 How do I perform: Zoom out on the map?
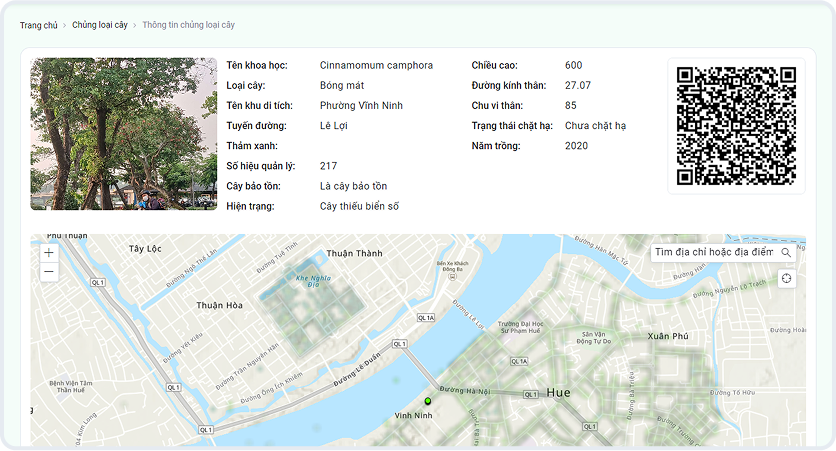coord(49,271)
